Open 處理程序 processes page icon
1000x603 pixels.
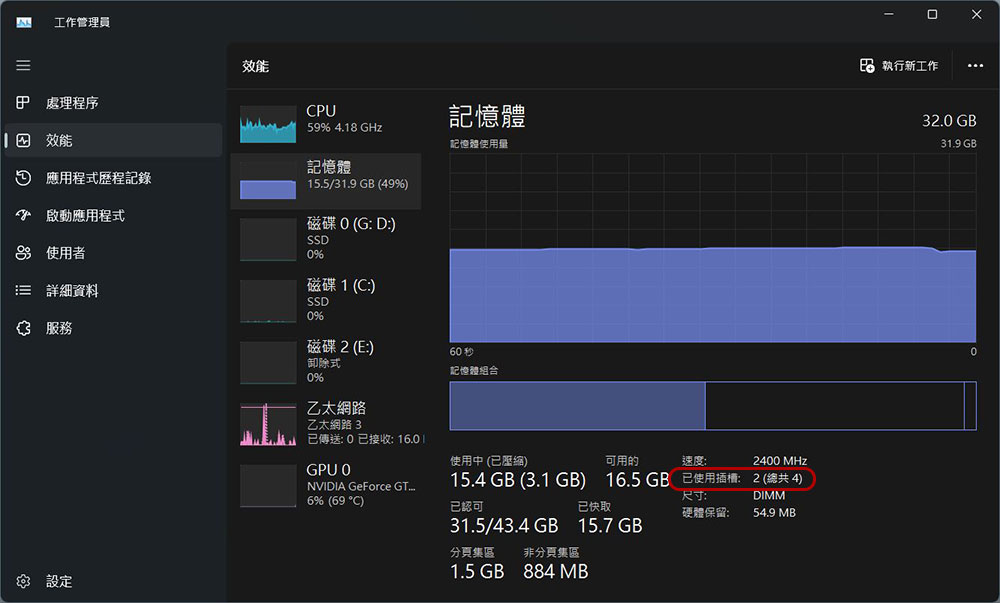coord(23,103)
